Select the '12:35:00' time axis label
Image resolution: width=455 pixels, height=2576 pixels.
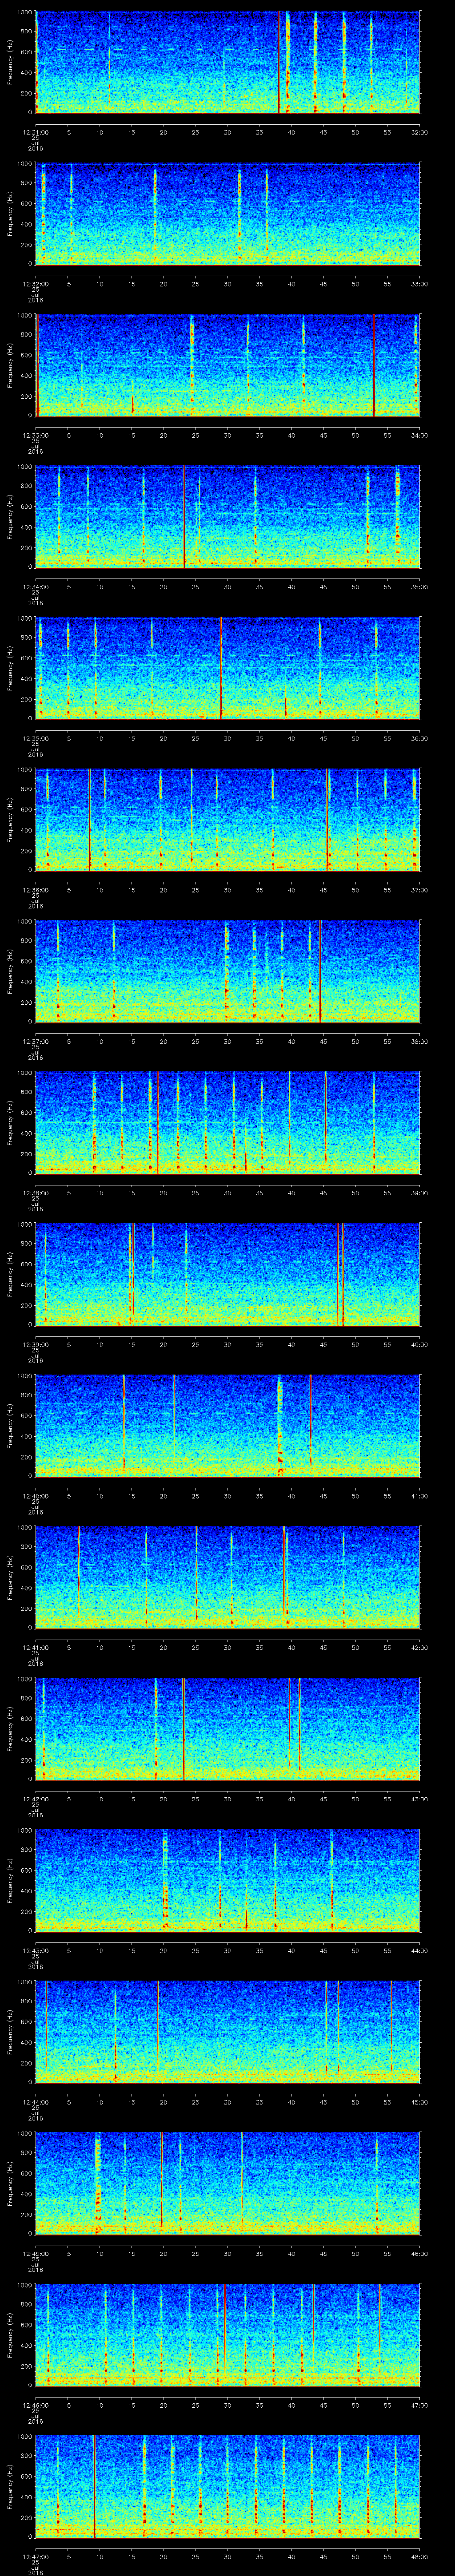point(36,738)
